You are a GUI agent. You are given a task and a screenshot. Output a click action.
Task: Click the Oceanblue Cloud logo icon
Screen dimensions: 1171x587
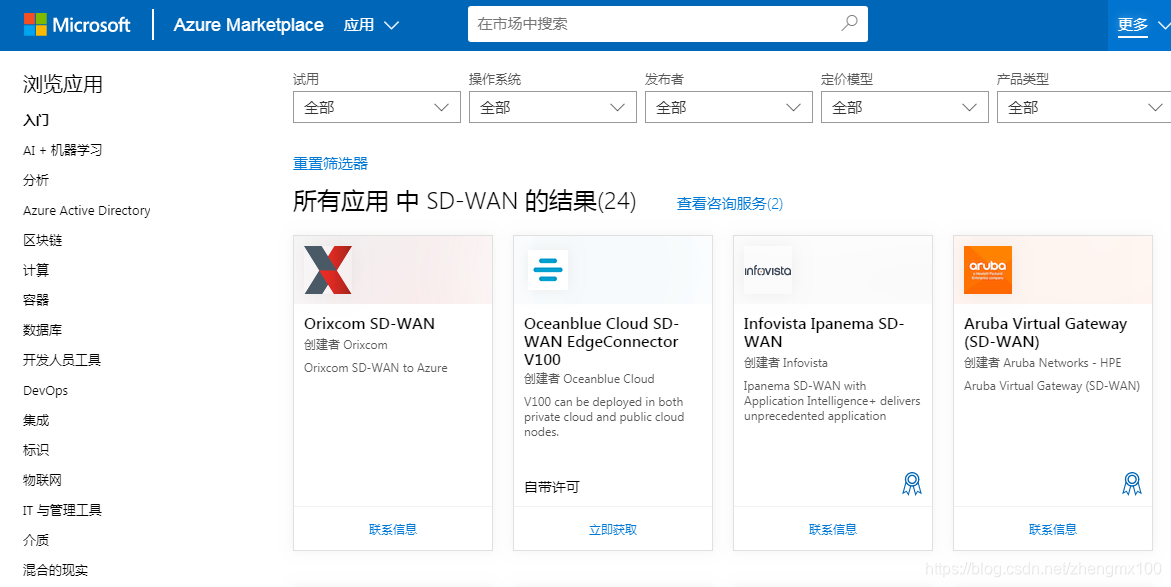(x=548, y=269)
